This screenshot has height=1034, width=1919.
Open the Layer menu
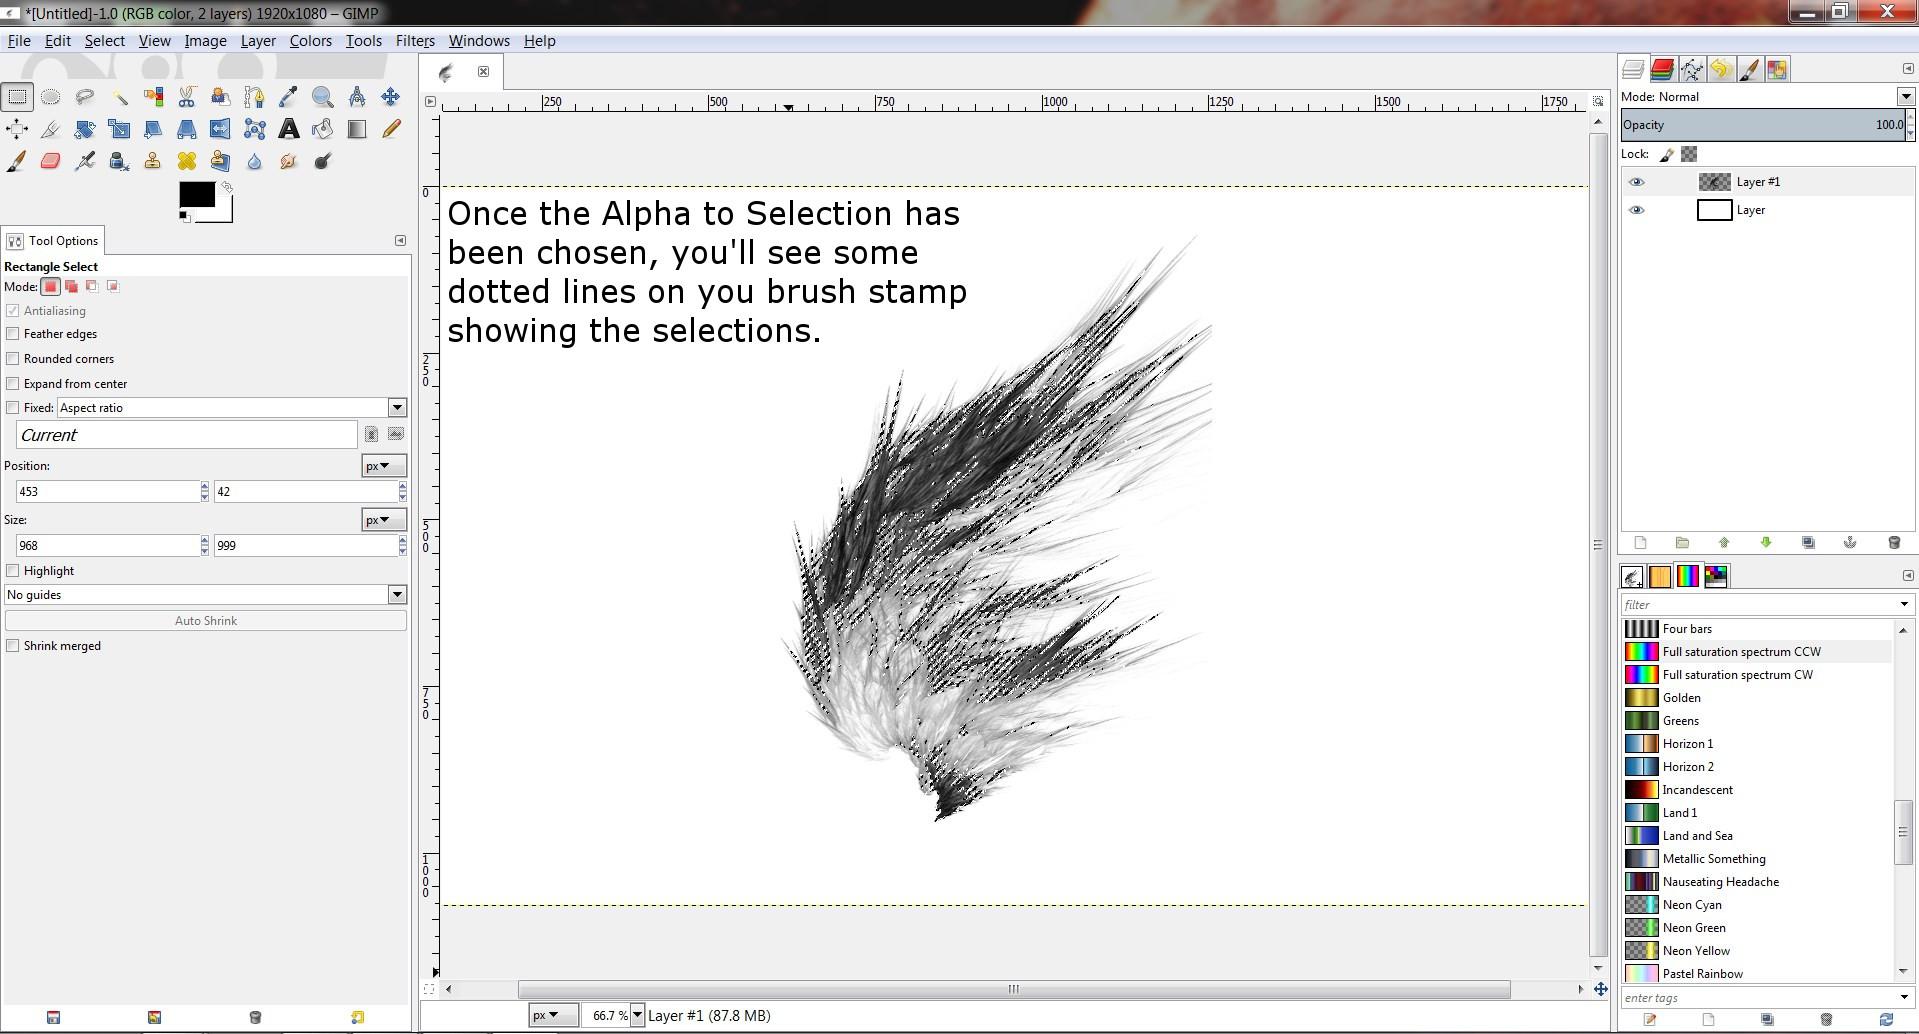[258, 41]
